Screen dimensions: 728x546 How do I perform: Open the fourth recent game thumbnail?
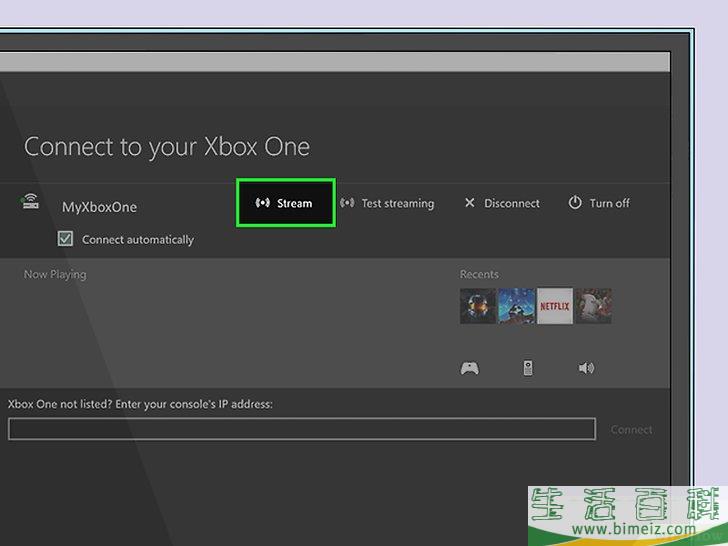pos(593,306)
